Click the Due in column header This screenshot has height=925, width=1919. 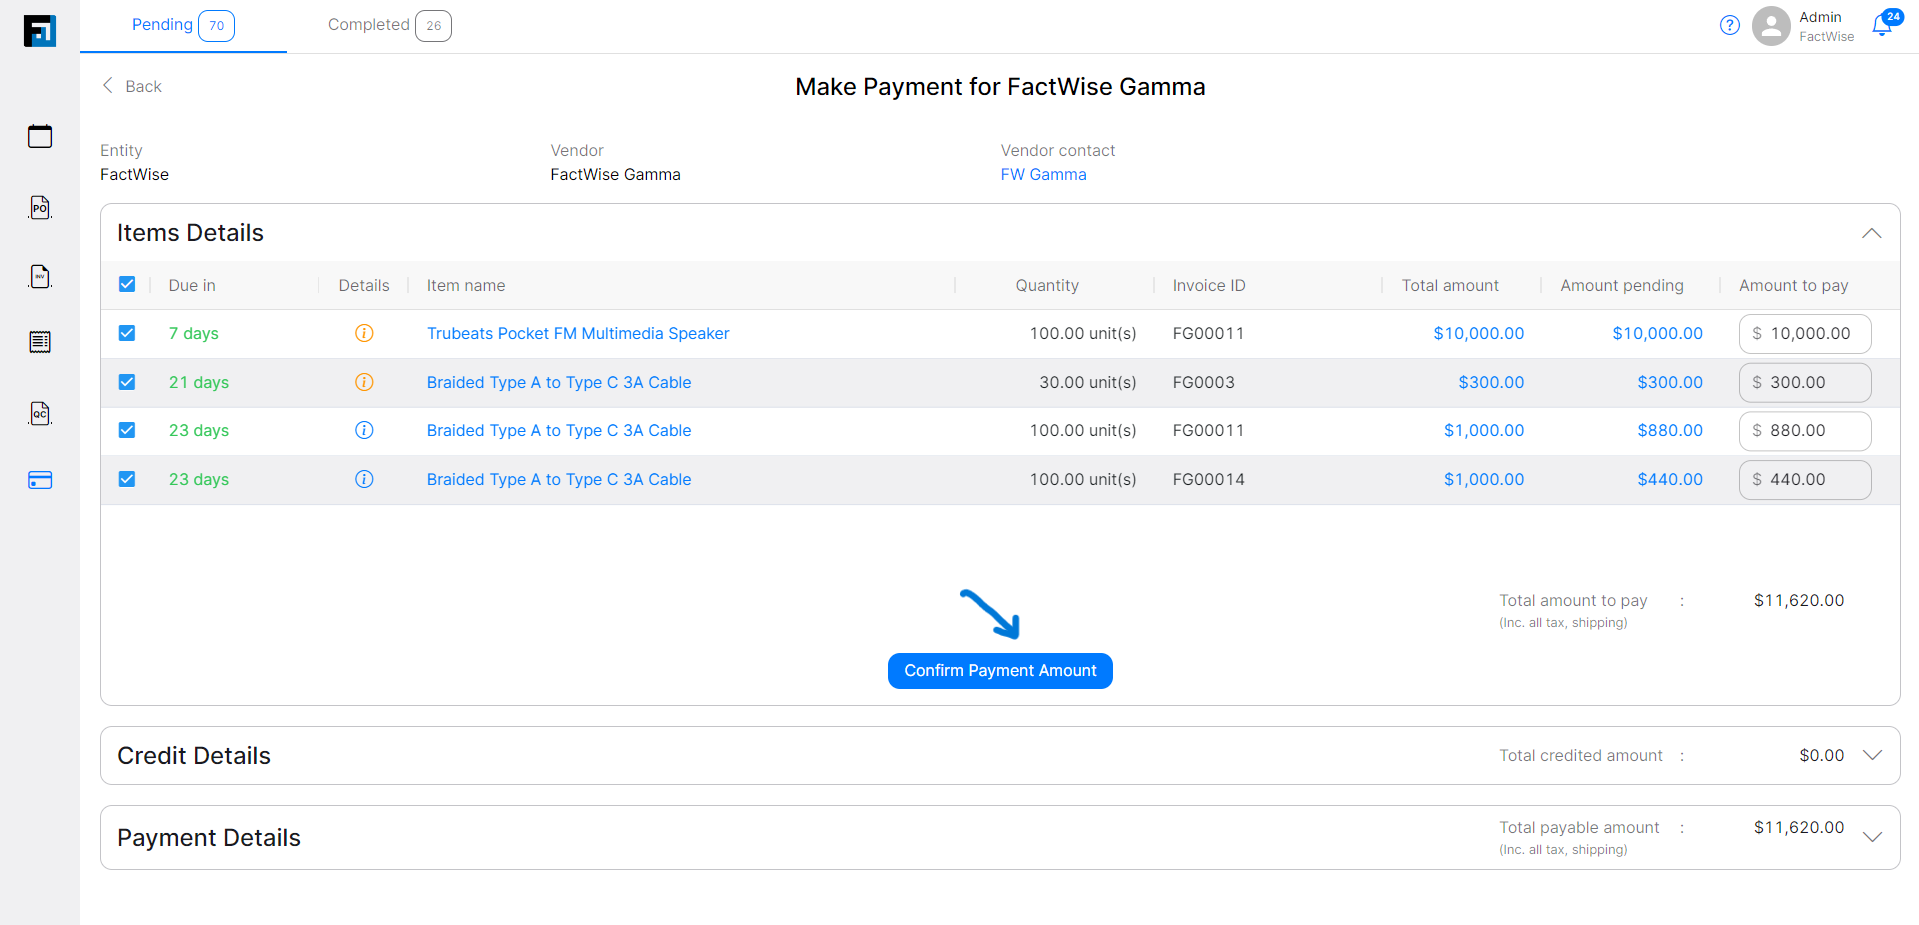[x=192, y=285]
